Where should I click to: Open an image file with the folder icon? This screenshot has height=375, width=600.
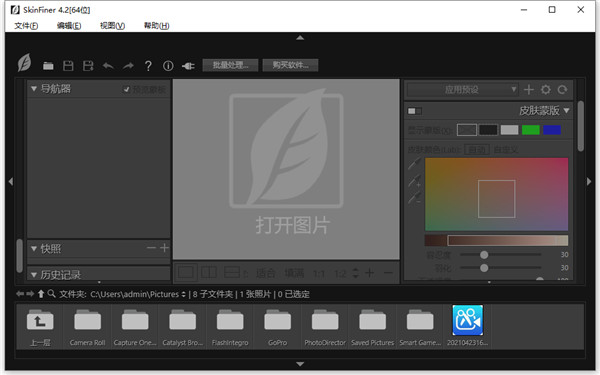coord(48,66)
